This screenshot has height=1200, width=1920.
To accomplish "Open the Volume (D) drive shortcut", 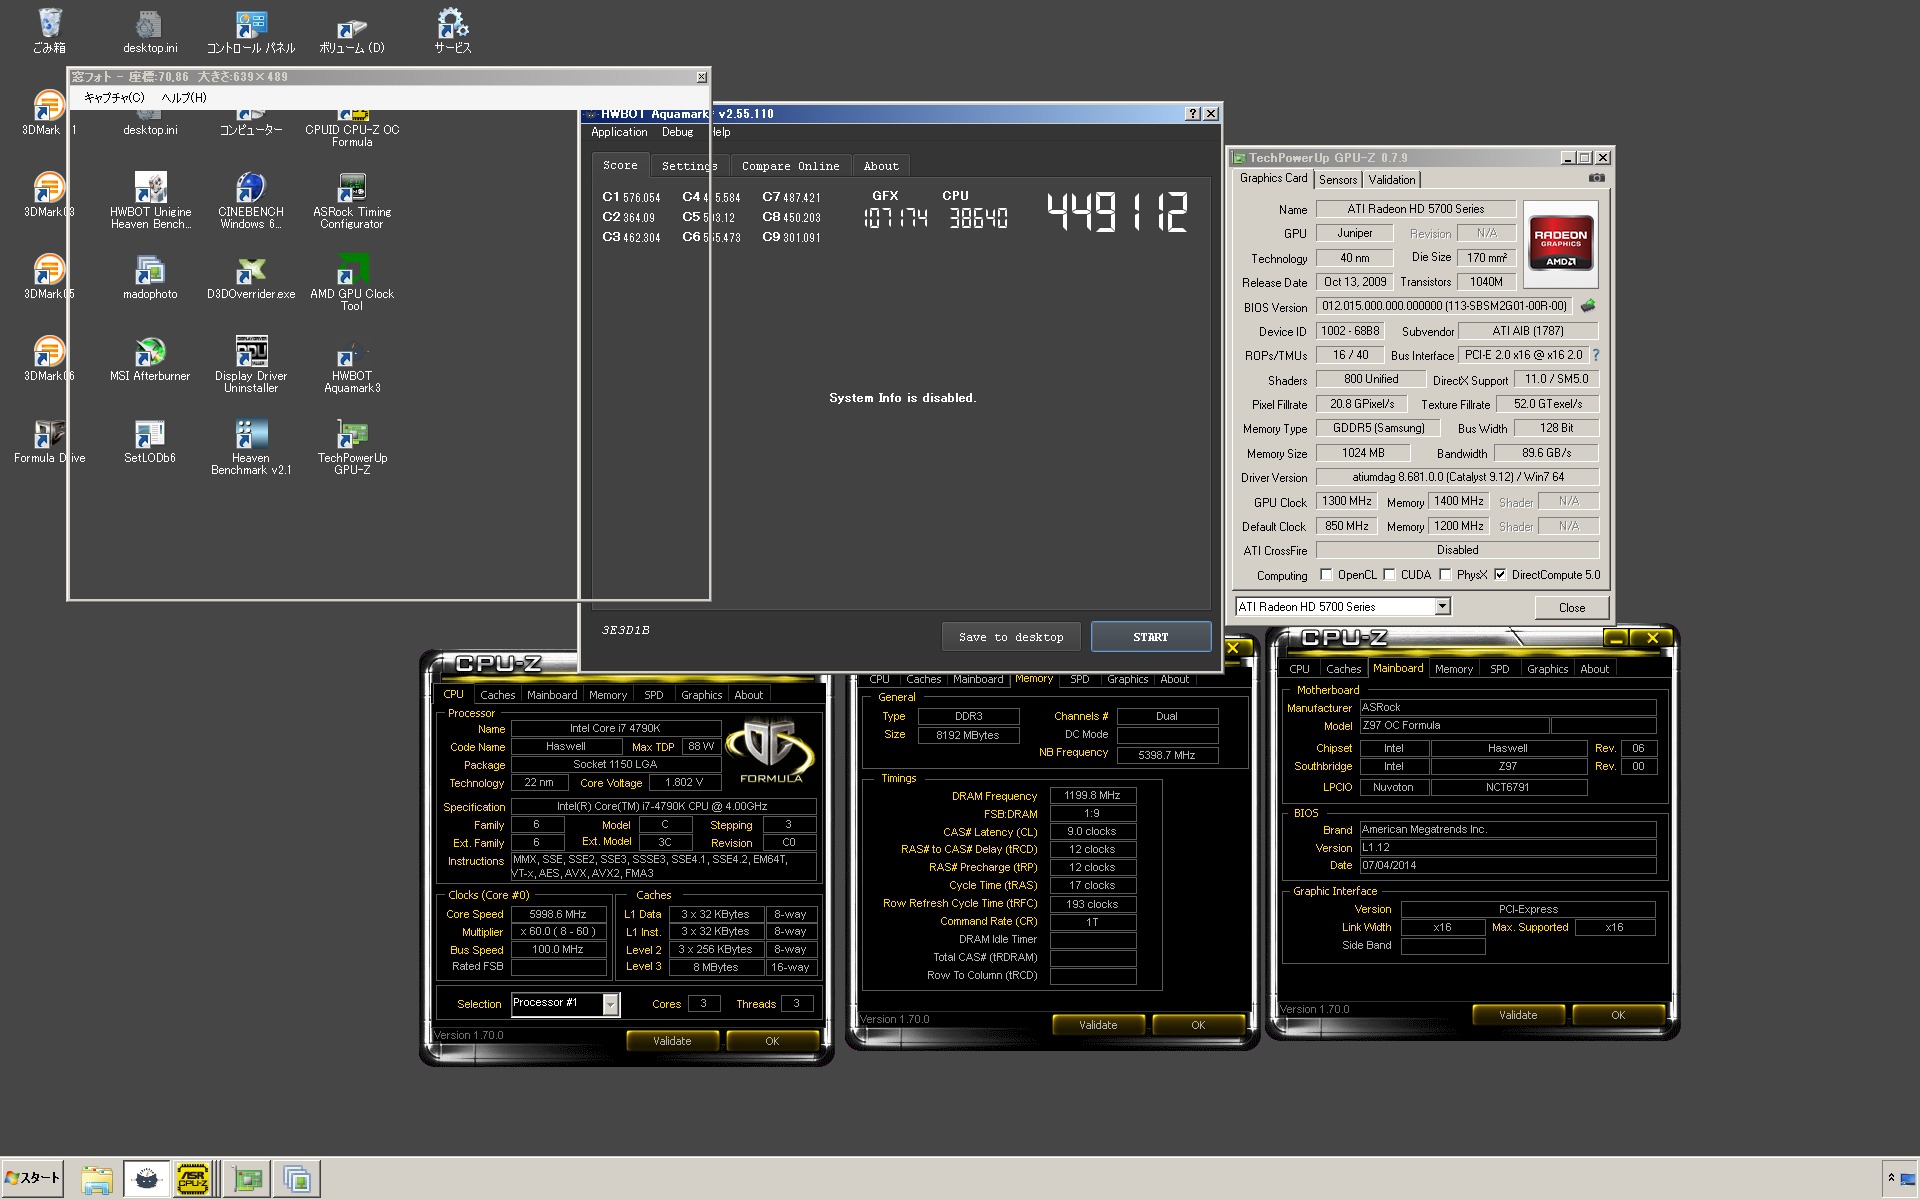I will [351, 32].
